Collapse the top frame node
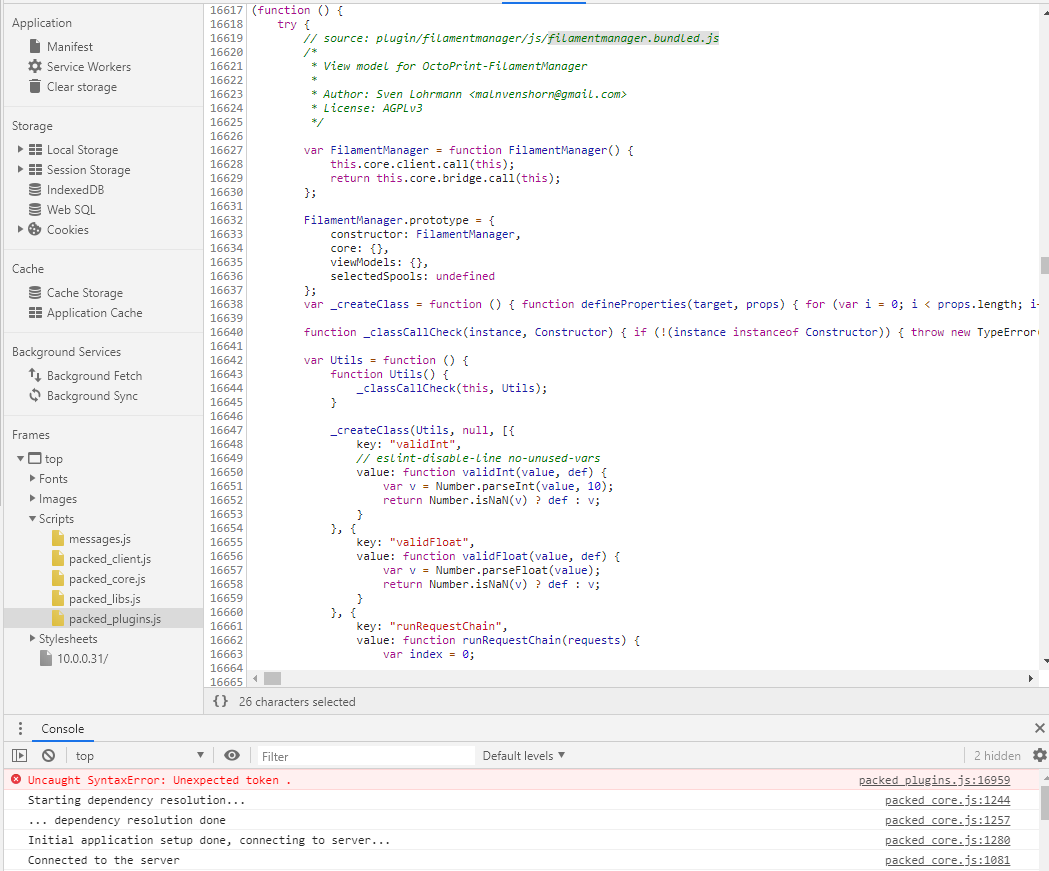Image resolution: width=1049 pixels, height=871 pixels. point(21,458)
